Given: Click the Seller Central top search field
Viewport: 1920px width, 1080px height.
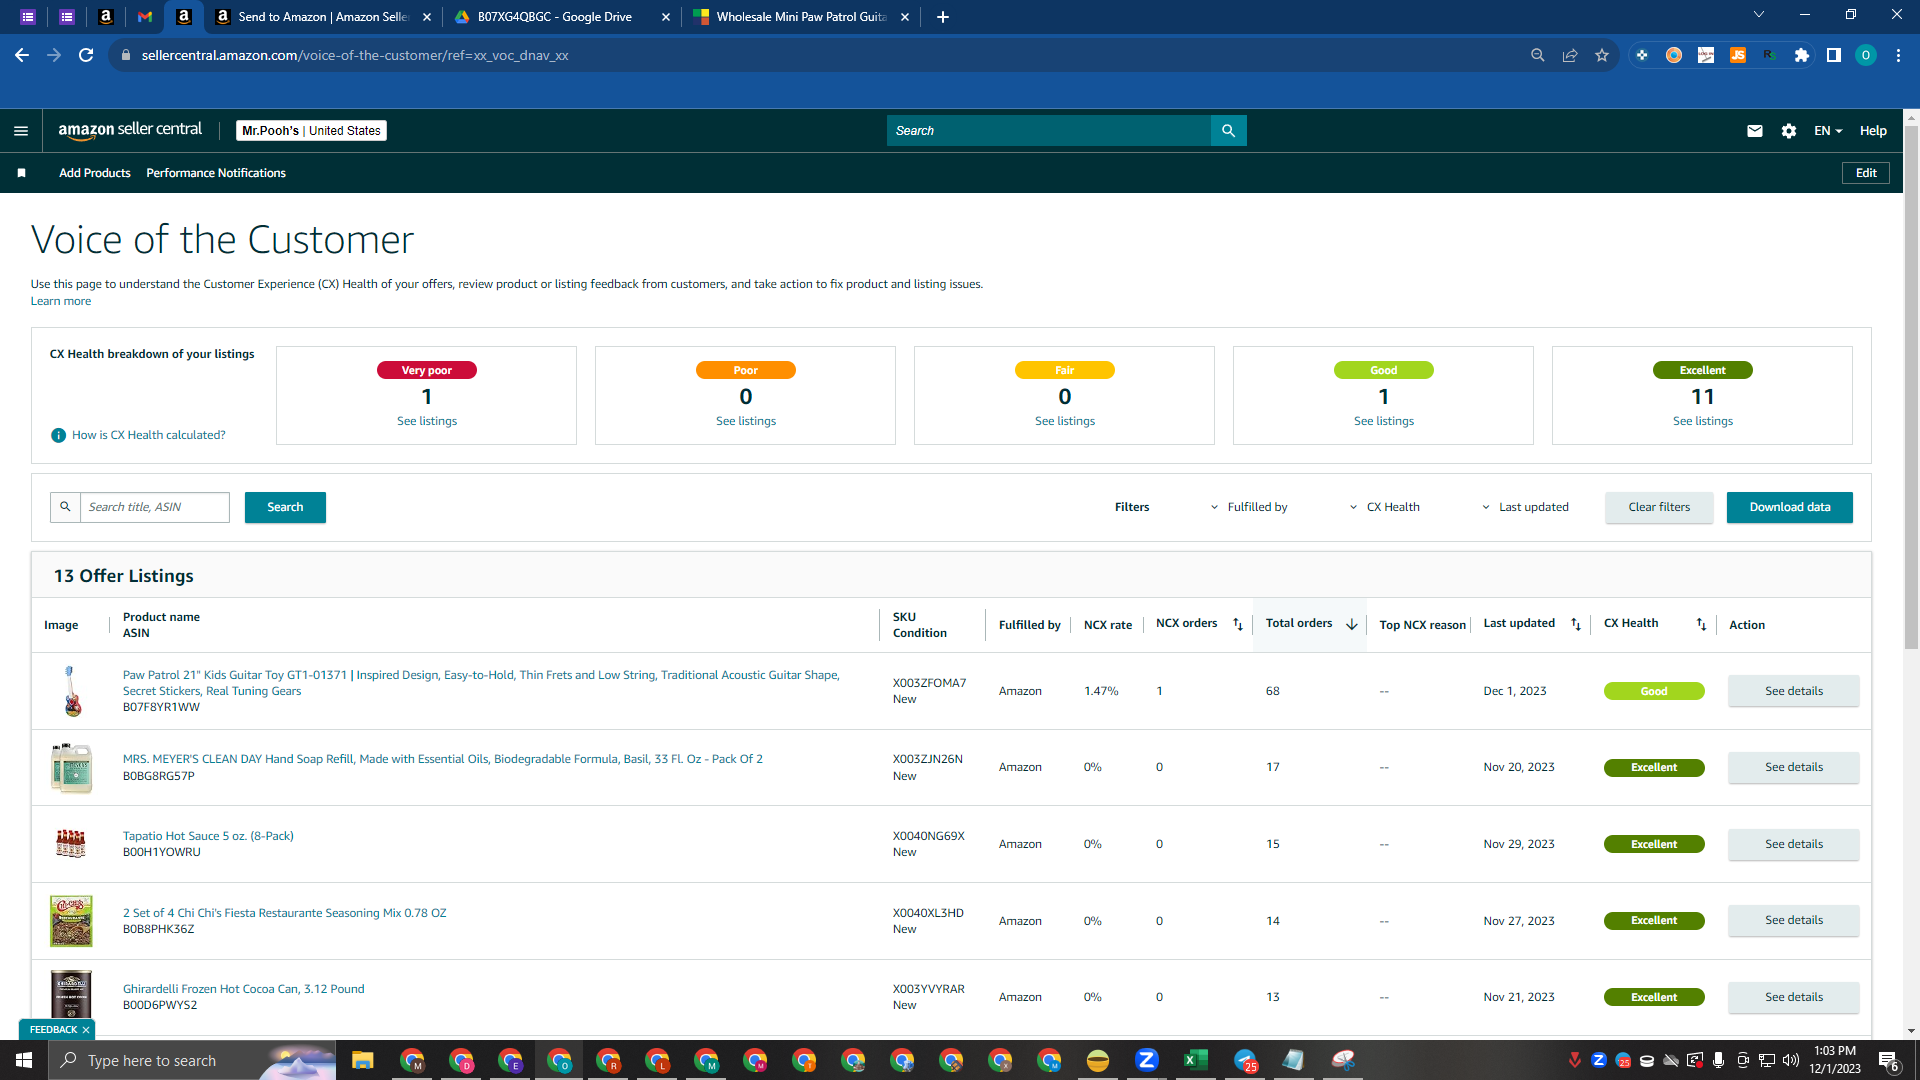Looking at the screenshot, I should pyautogui.click(x=1049, y=131).
